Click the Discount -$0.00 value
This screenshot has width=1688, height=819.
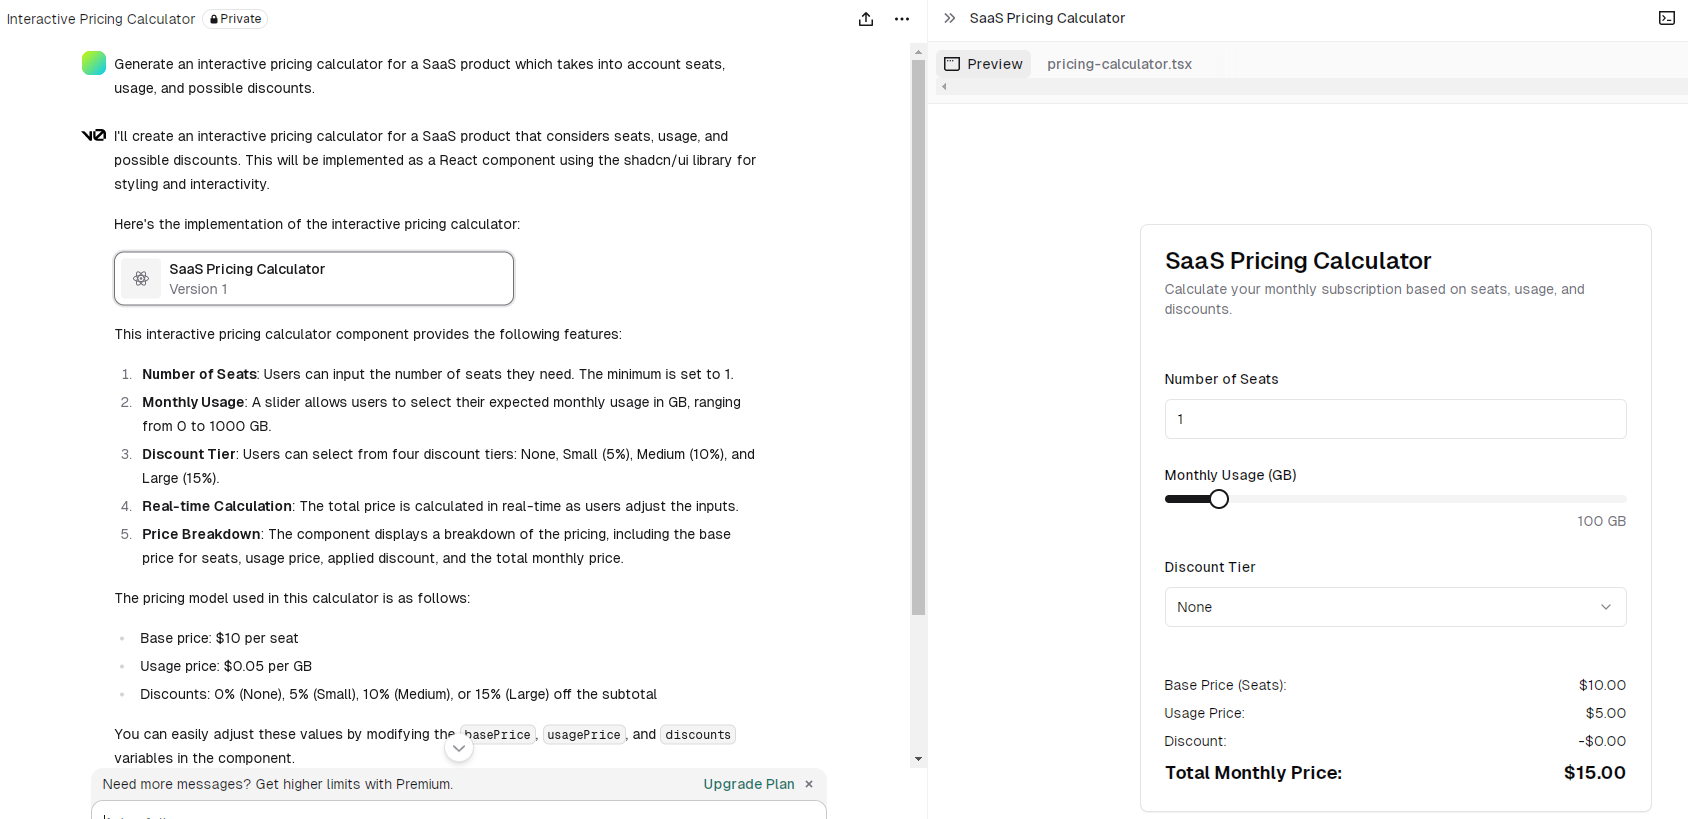1602,741
